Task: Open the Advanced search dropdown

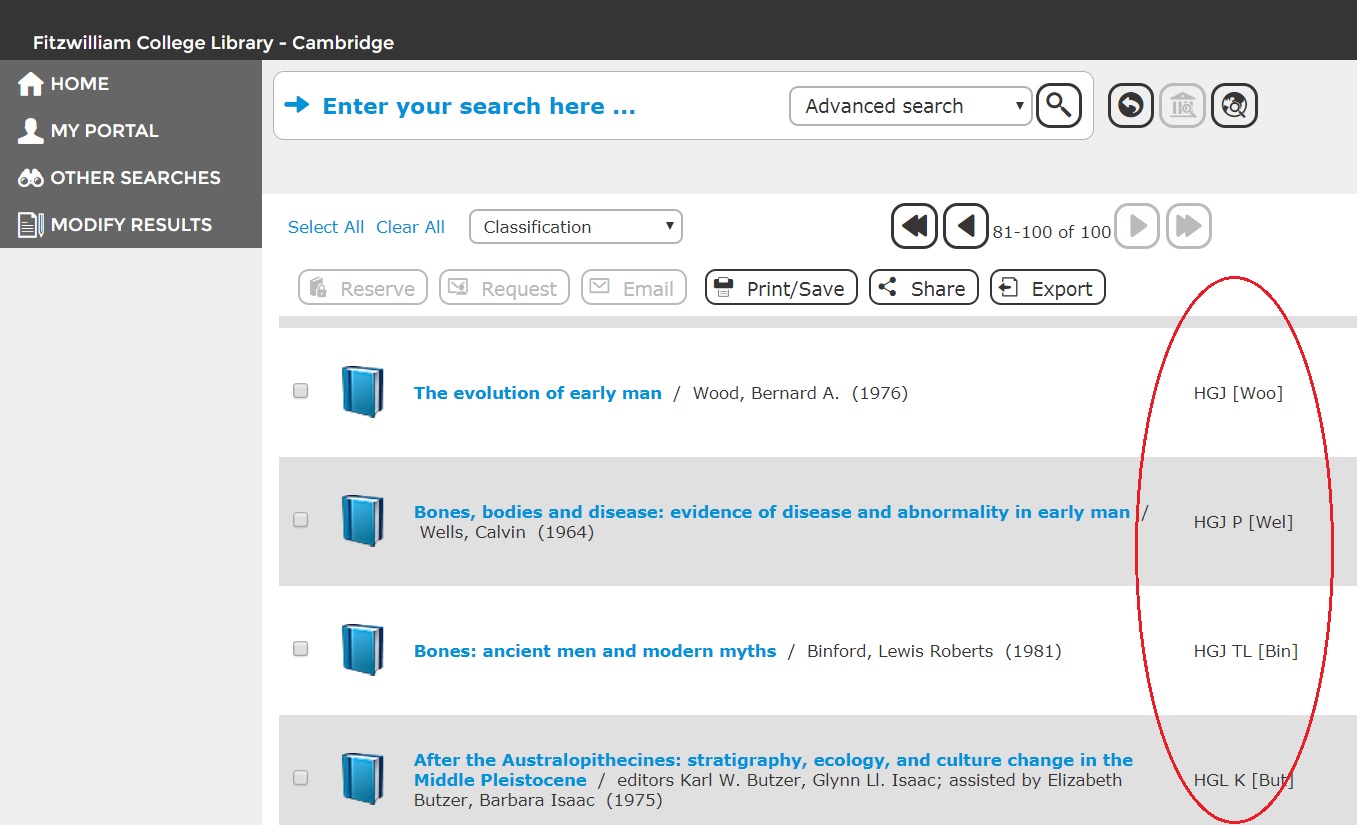Action: 910,106
